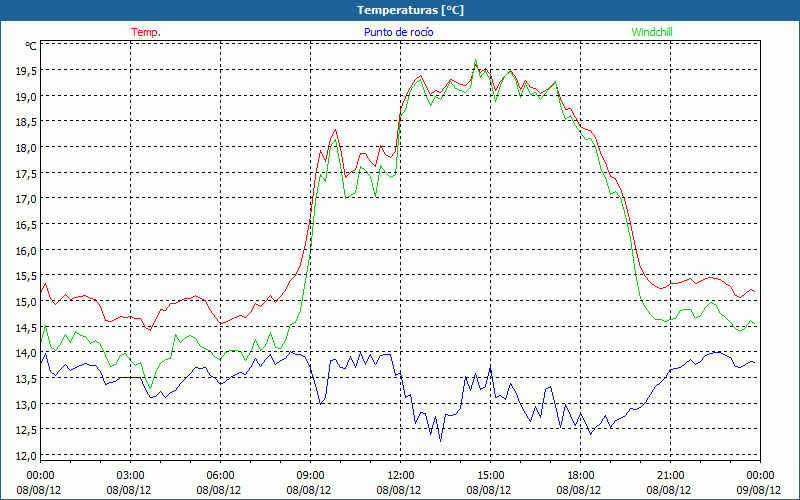Screen dimensions: 800x500
Task: Click the '13,5' y-axis value
Action: pos(26,379)
